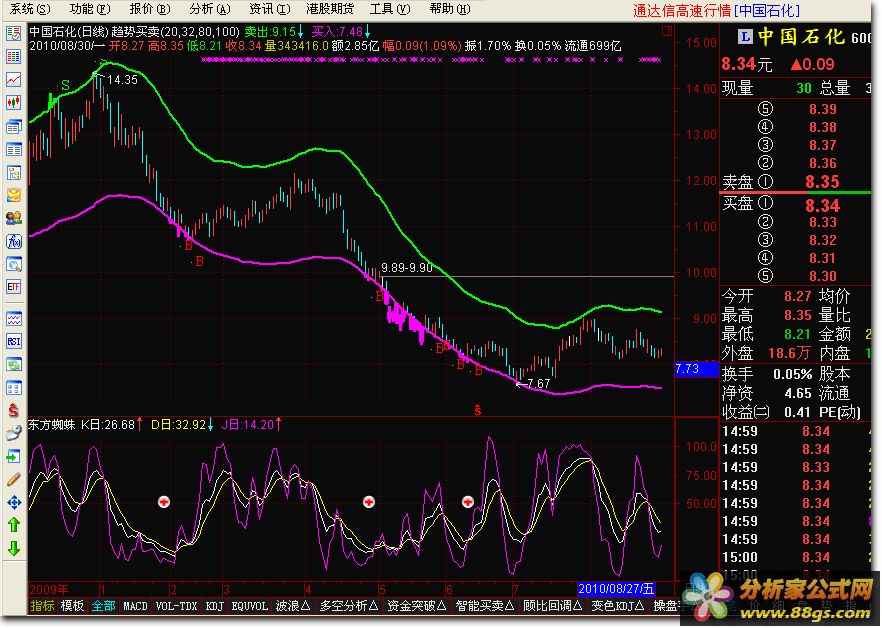The image size is (882, 628).
Task: Switch to the red line intraday chart icon
Action: (14, 80)
